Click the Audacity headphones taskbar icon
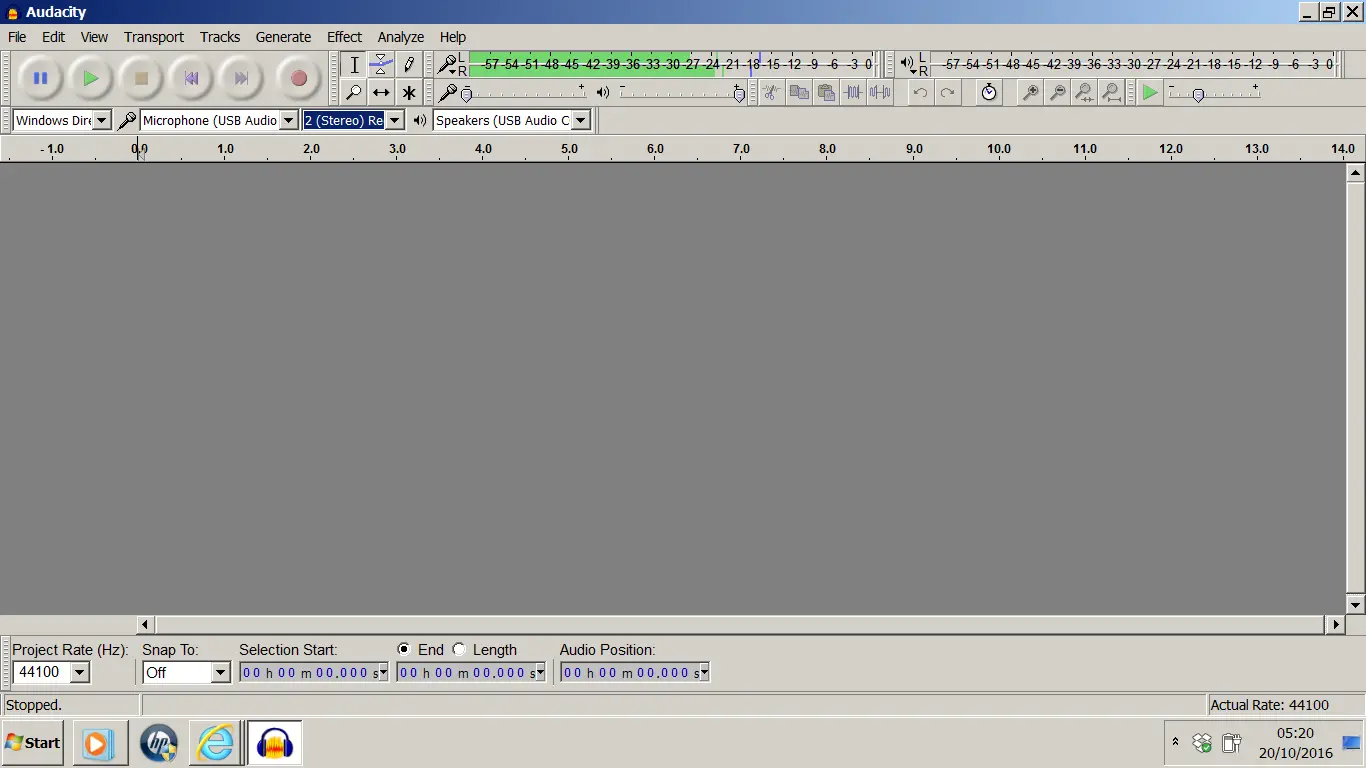 (274, 743)
